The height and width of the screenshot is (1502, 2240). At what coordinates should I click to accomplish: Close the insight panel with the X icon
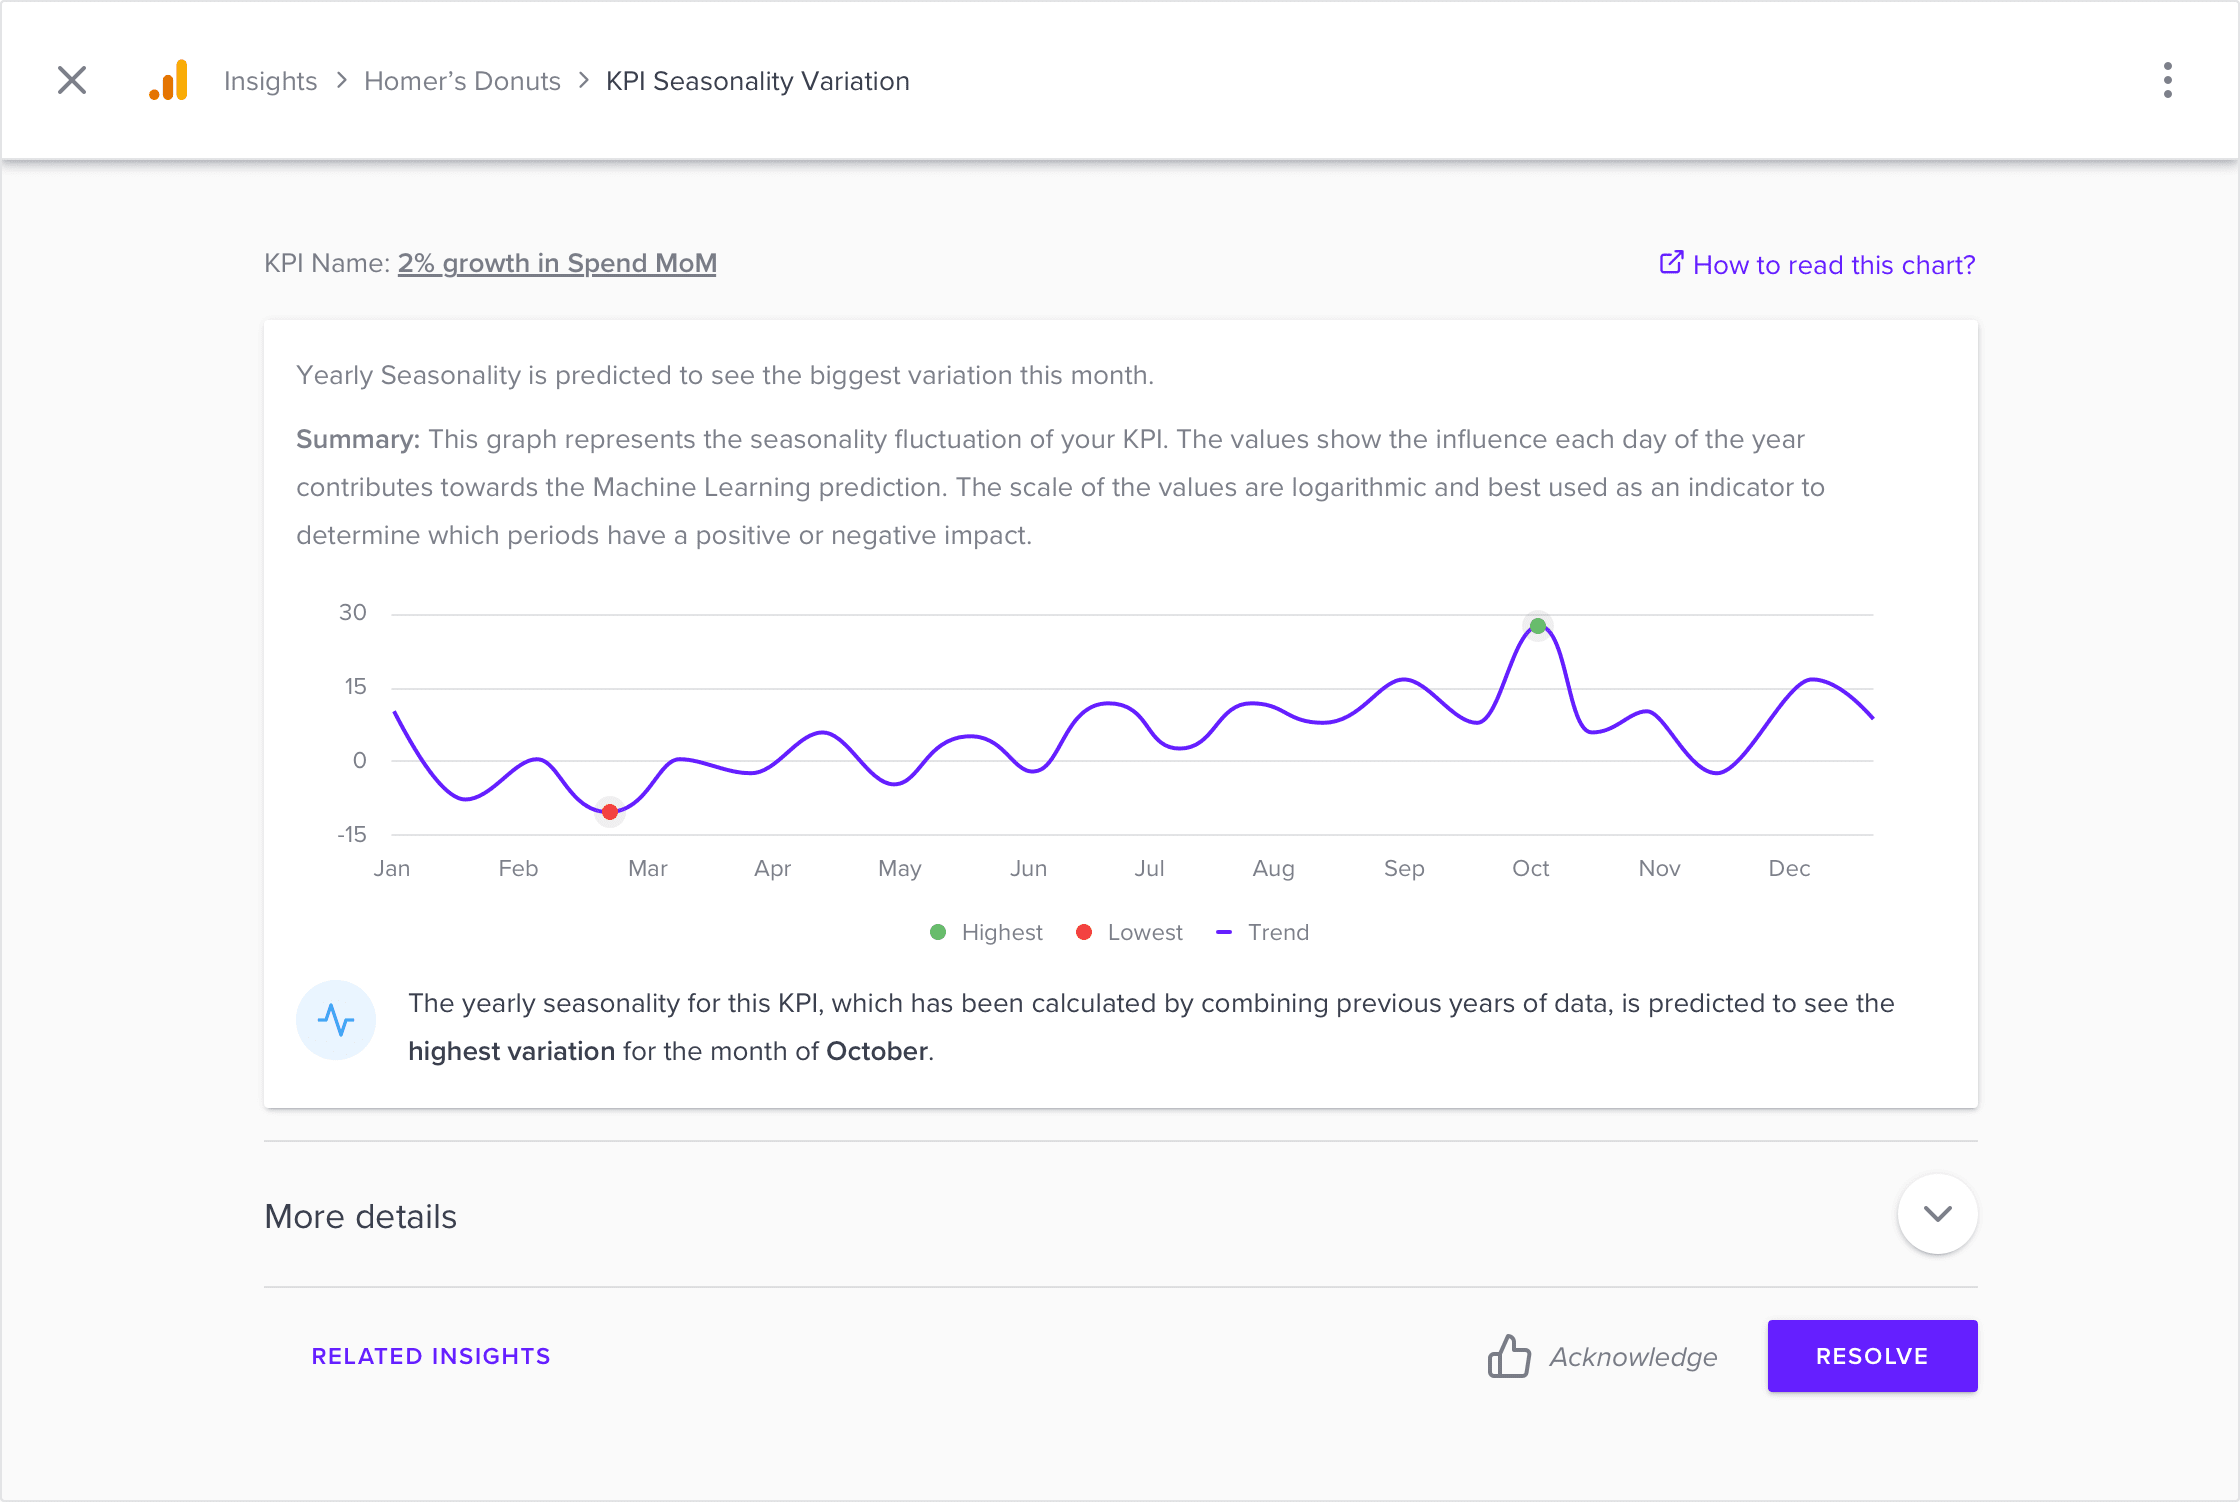point(71,80)
